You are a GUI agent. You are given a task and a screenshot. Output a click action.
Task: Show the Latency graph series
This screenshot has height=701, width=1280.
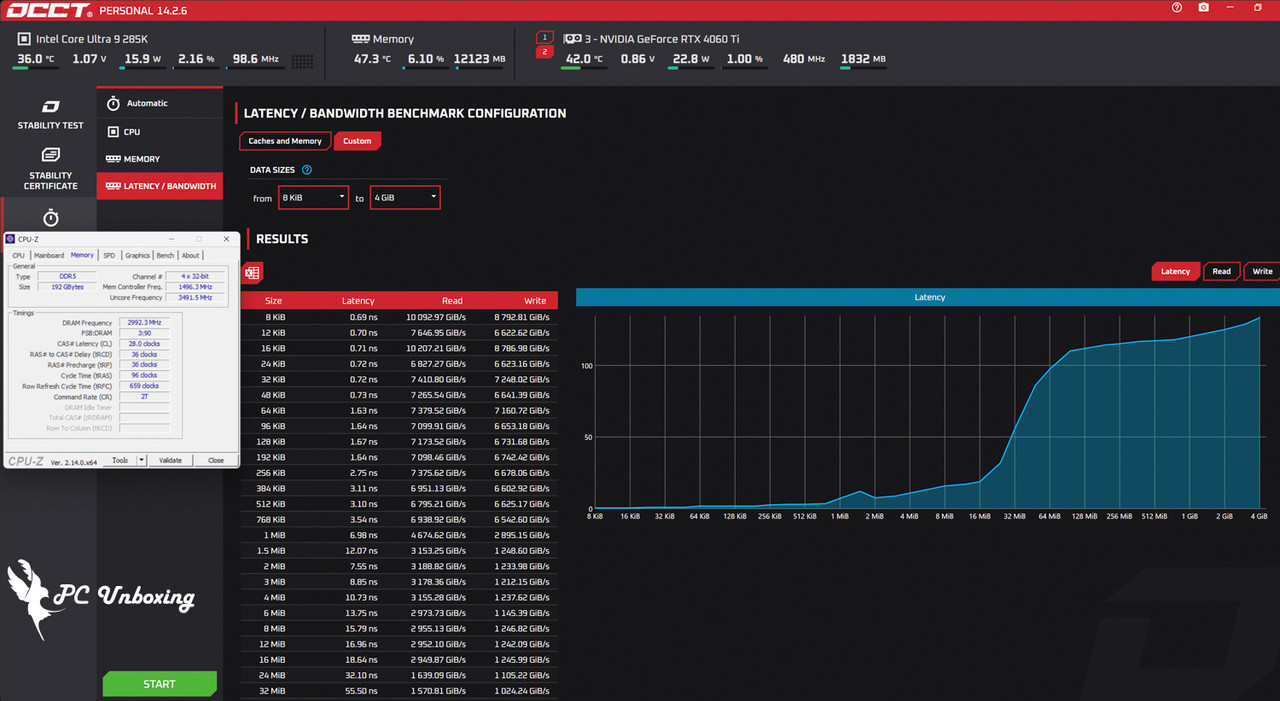pyautogui.click(x=1175, y=271)
